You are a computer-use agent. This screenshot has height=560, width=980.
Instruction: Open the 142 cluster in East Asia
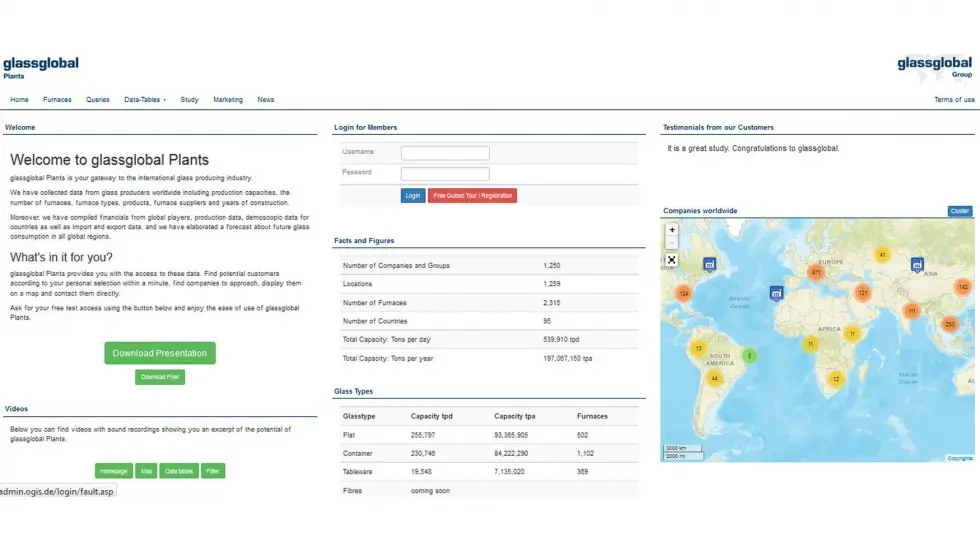[962, 287]
